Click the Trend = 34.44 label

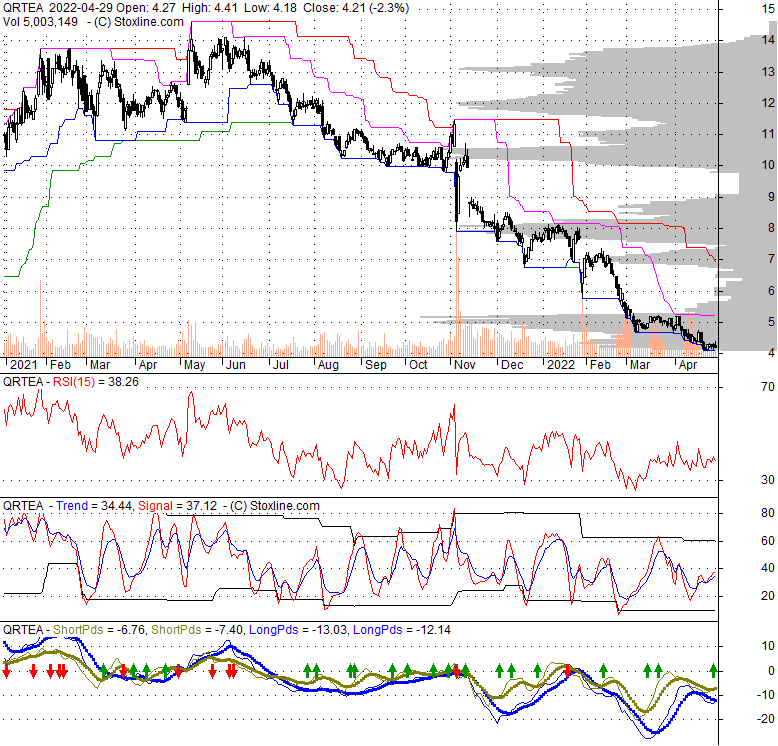[94, 506]
